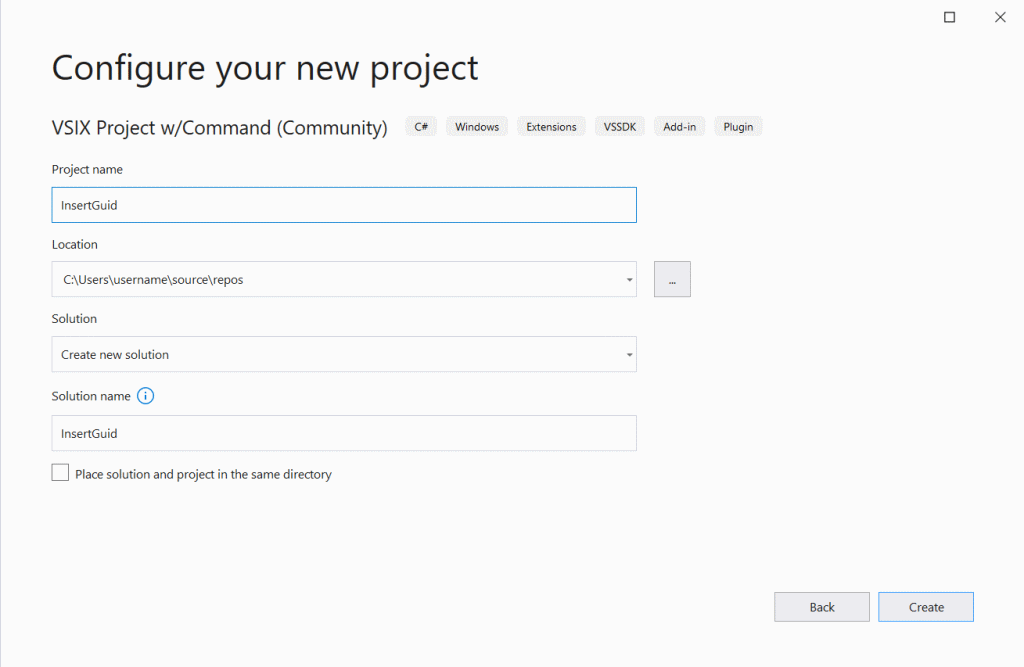Enable 'Place solution and project in the same directory'
The width and height of the screenshot is (1024, 667).
(60, 471)
